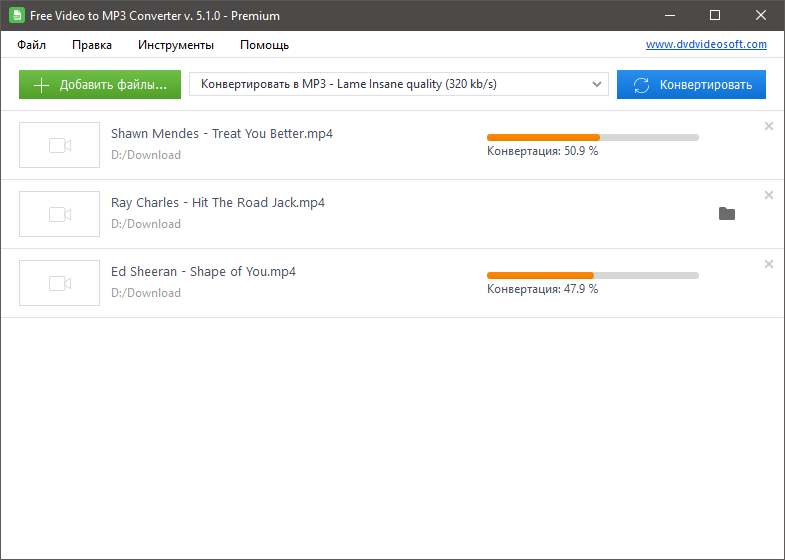Click D:/Download path under Shawn Mendes
The height and width of the screenshot is (560, 785).
point(146,155)
